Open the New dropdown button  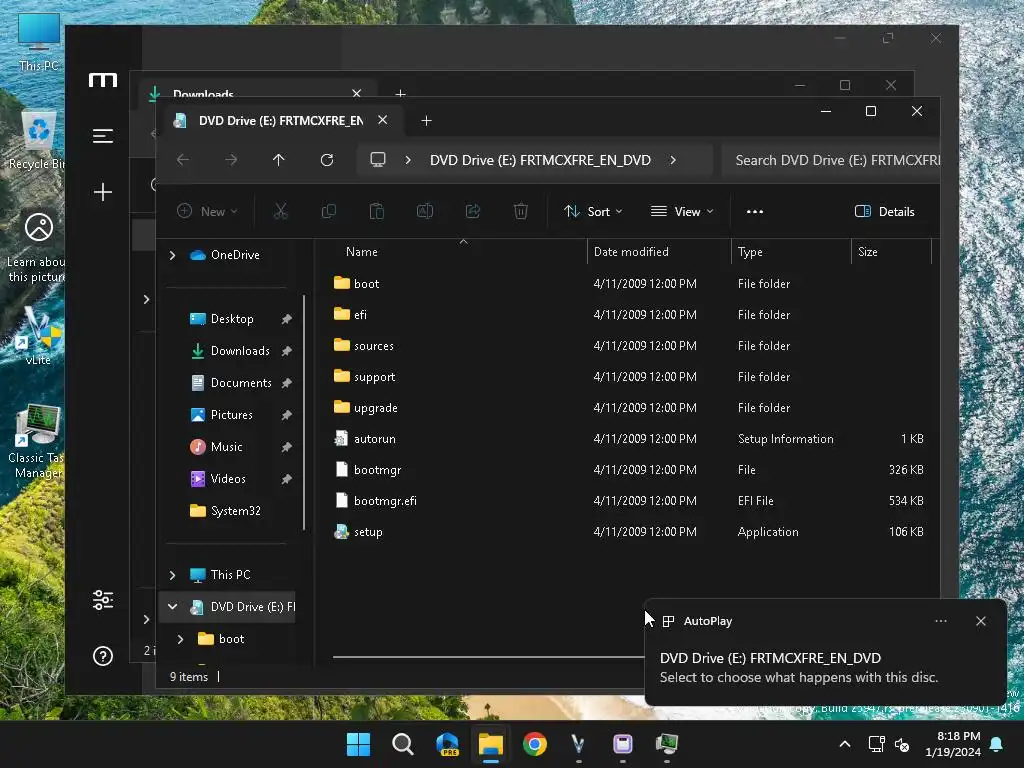[208, 212]
